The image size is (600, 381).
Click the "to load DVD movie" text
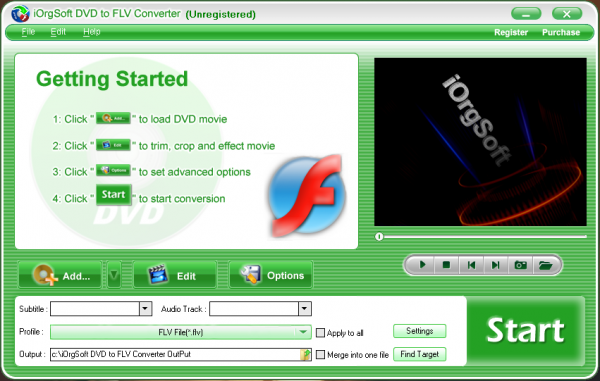(x=183, y=119)
